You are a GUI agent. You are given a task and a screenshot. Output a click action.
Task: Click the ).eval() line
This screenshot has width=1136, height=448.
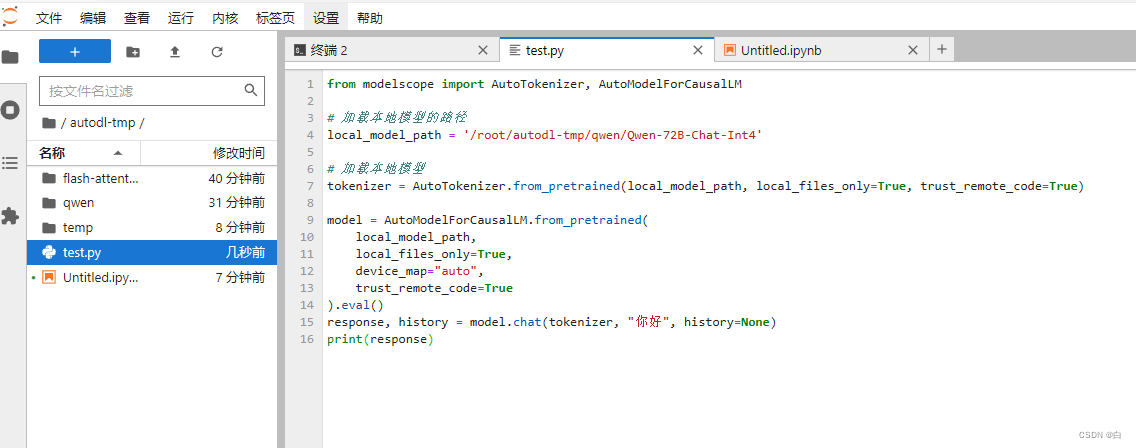coord(356,305)
